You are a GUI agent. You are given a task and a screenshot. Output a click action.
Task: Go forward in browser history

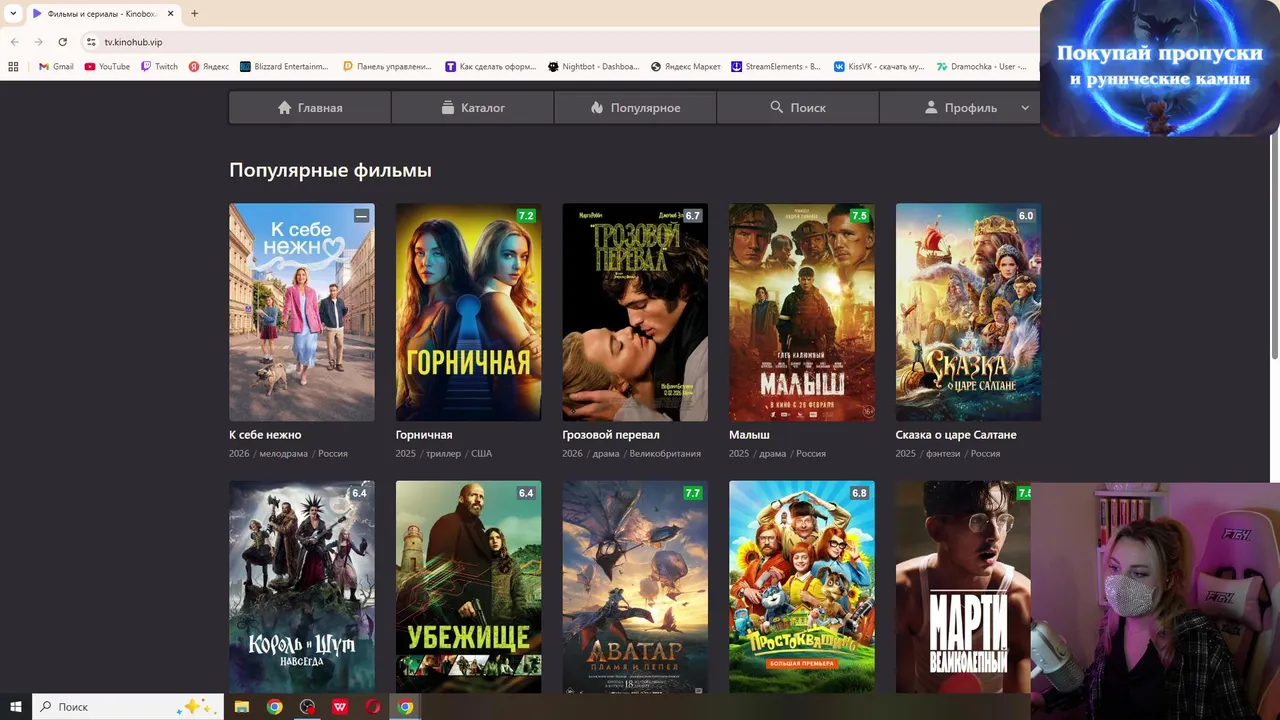pyautogui.click(x=38, y=42)
